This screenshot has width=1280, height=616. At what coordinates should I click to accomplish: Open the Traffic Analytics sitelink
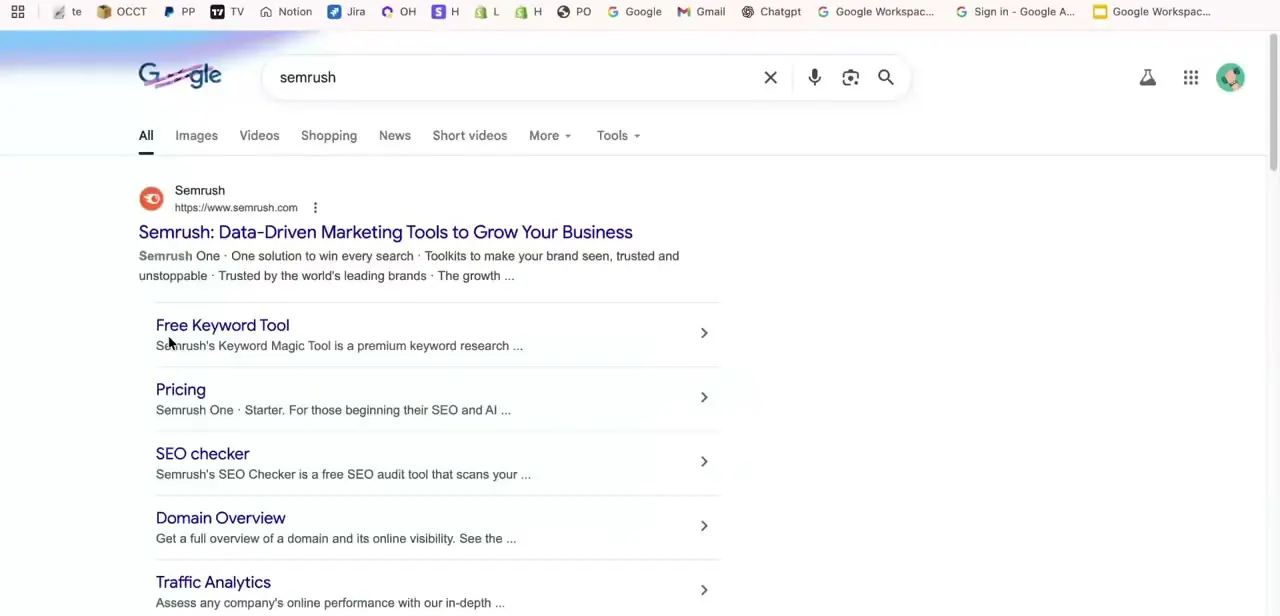click(213, 582)
